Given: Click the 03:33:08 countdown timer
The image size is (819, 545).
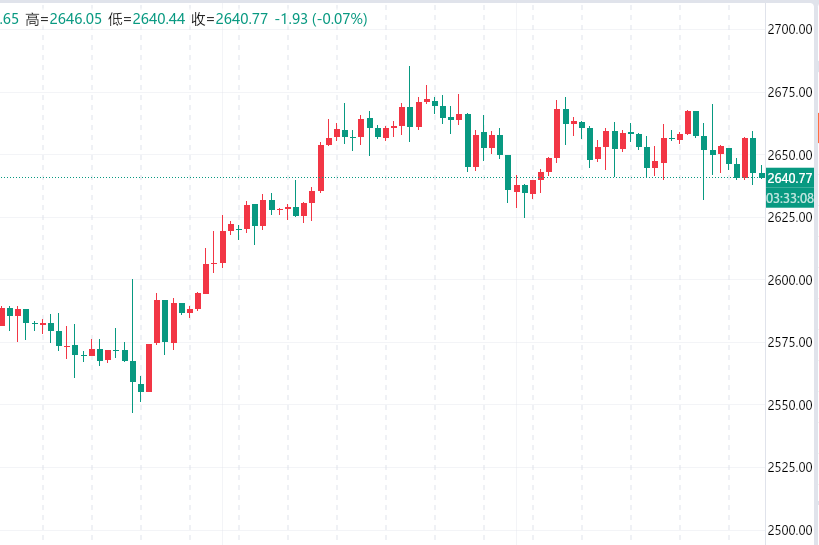Looking at the screenshot, I should [x=790, y=198].
